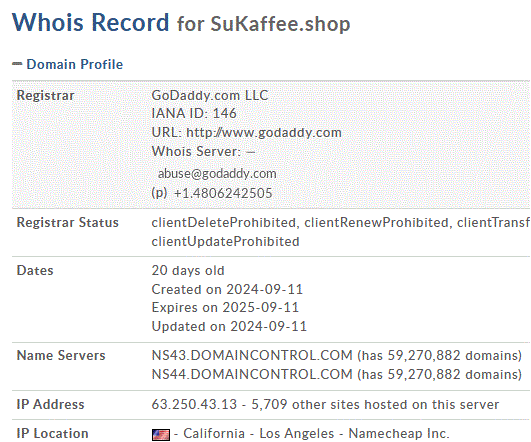Screen dimensions: 531x442
Task: Click the Expires on 2025-09-11 date
Action: (x=225, y=308)
